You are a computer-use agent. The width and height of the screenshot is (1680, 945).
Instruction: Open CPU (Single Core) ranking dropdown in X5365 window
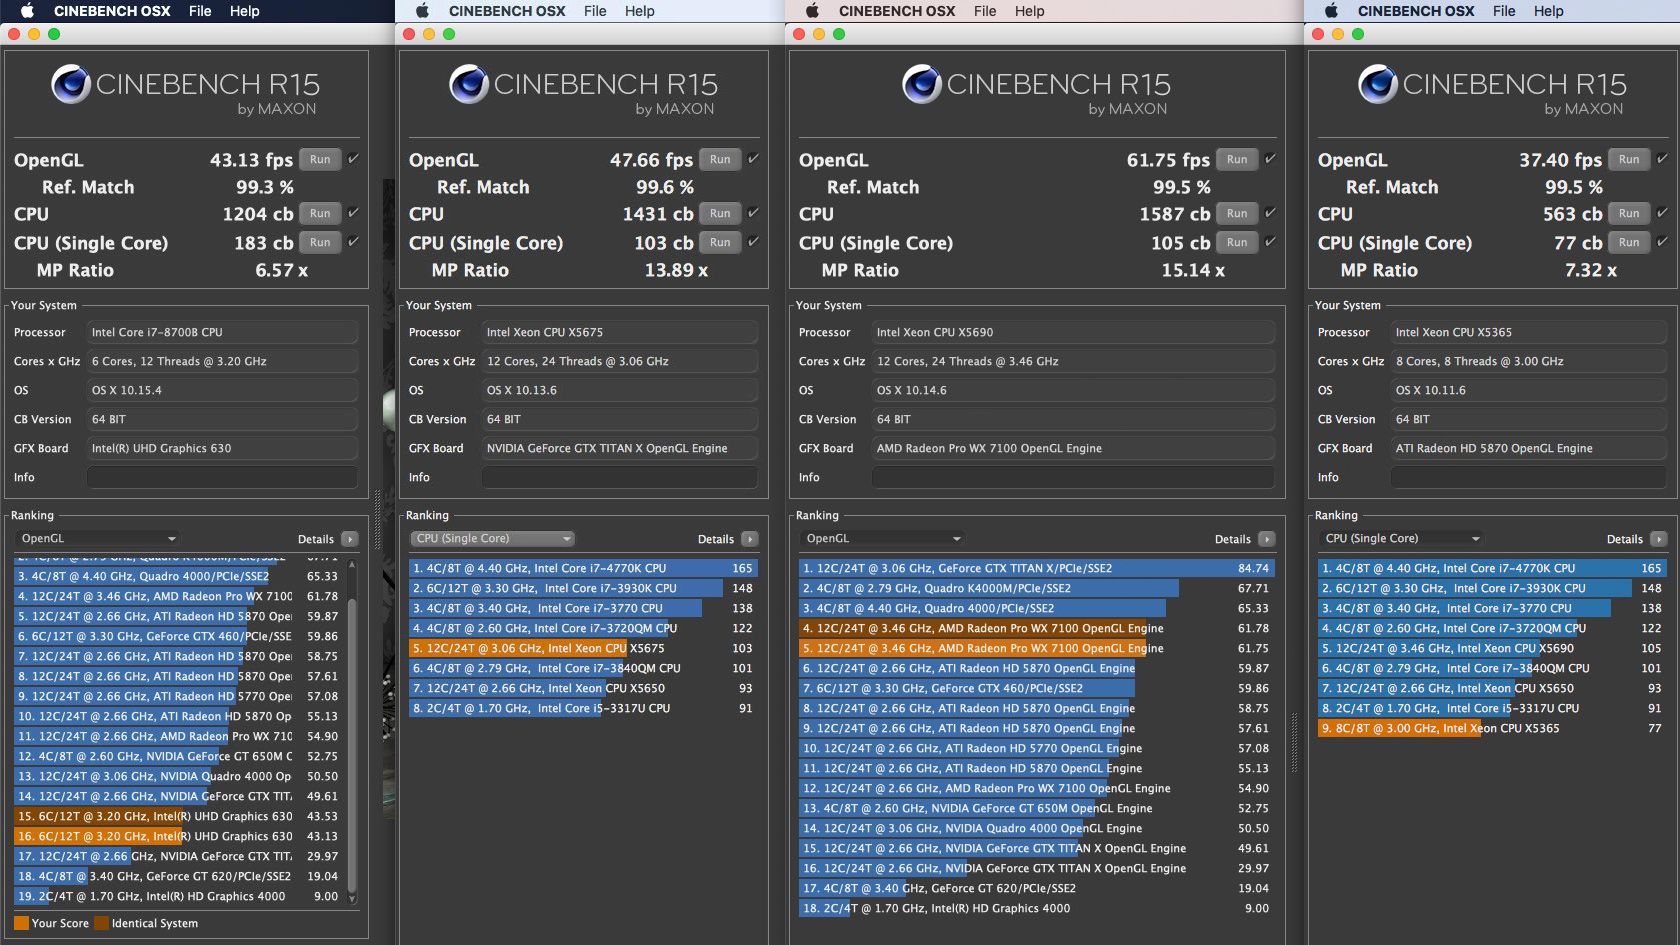[1402, 538]
